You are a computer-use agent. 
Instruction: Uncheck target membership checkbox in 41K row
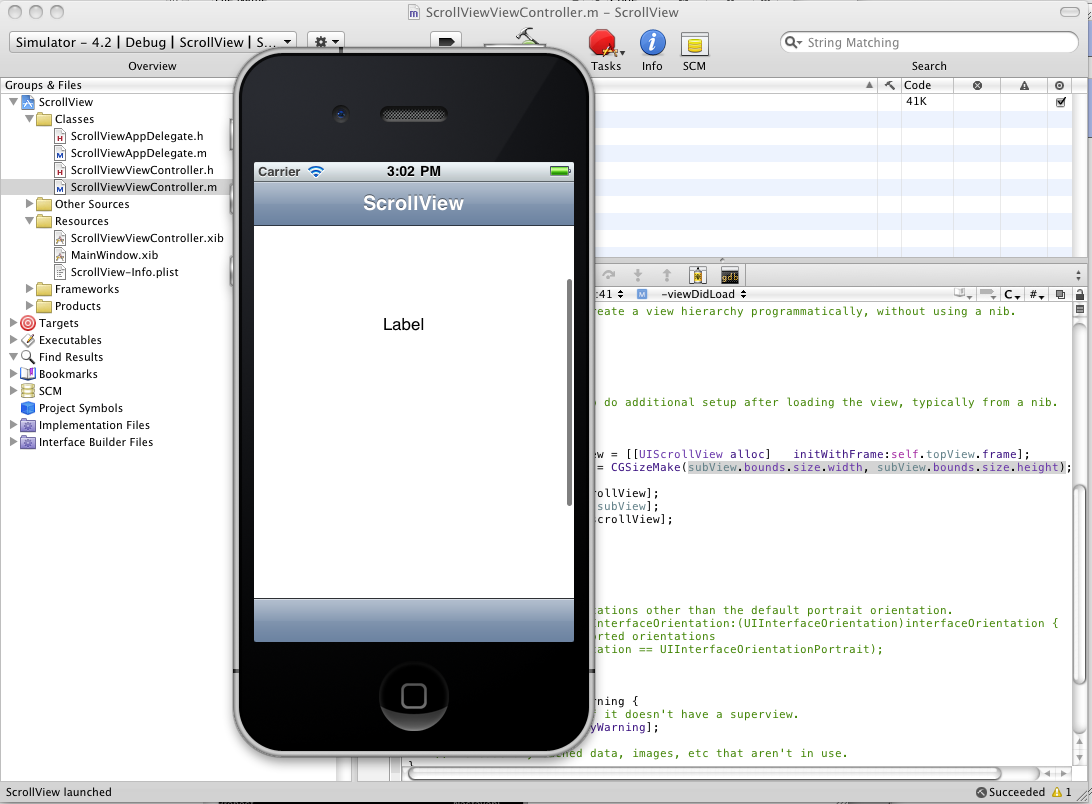coord(1061,102)
